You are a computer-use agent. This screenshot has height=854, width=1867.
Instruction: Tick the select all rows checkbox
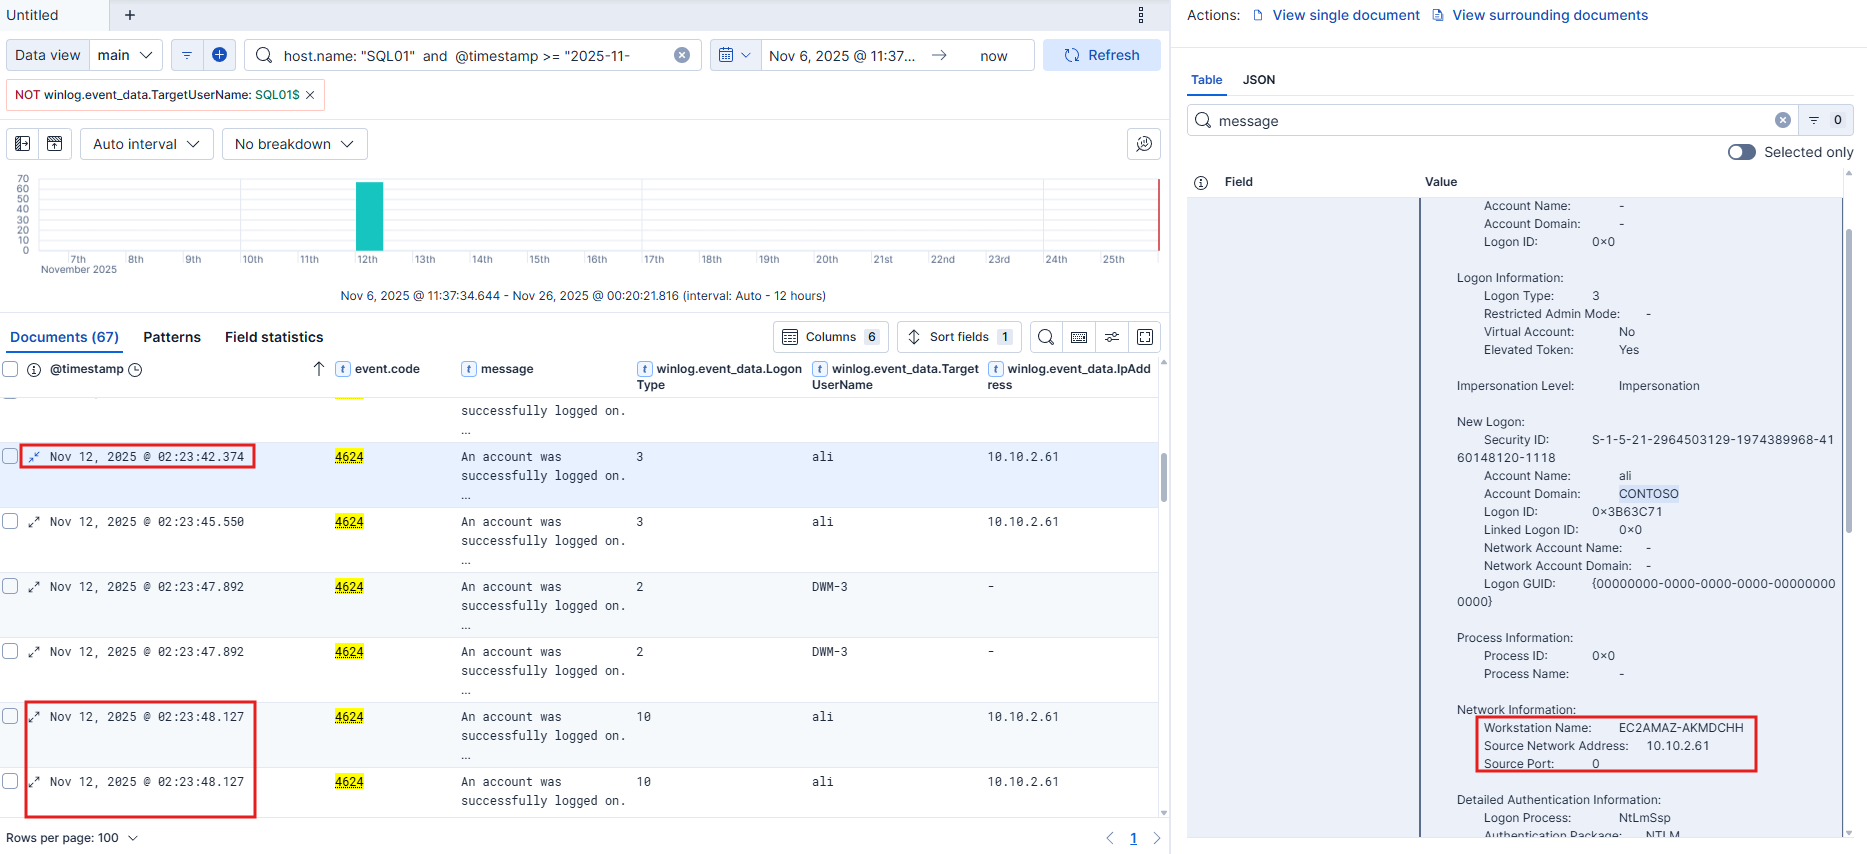(10, 369)
